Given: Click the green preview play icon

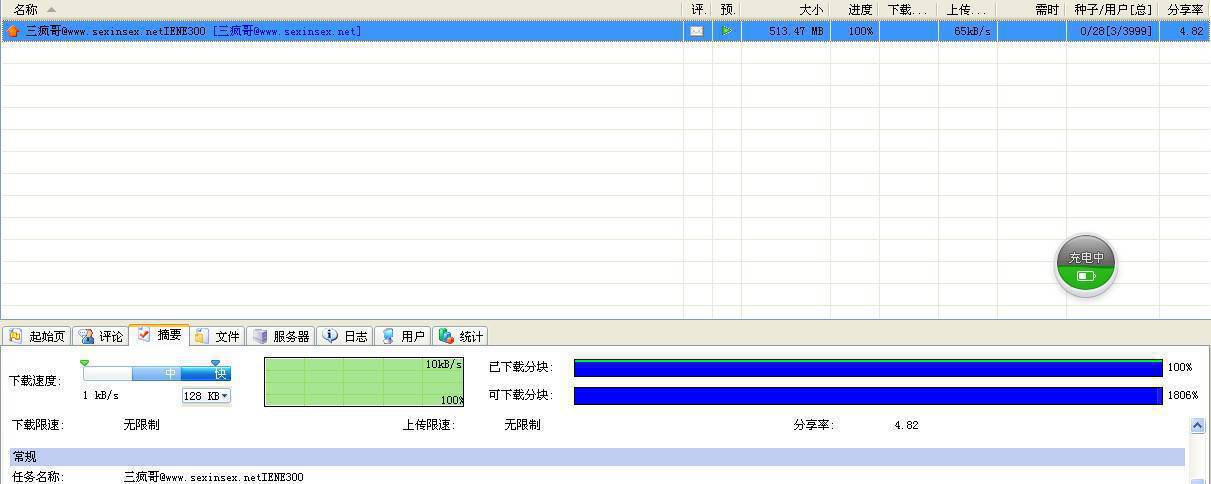Looking at the screenshot, I should coord(727,31).
